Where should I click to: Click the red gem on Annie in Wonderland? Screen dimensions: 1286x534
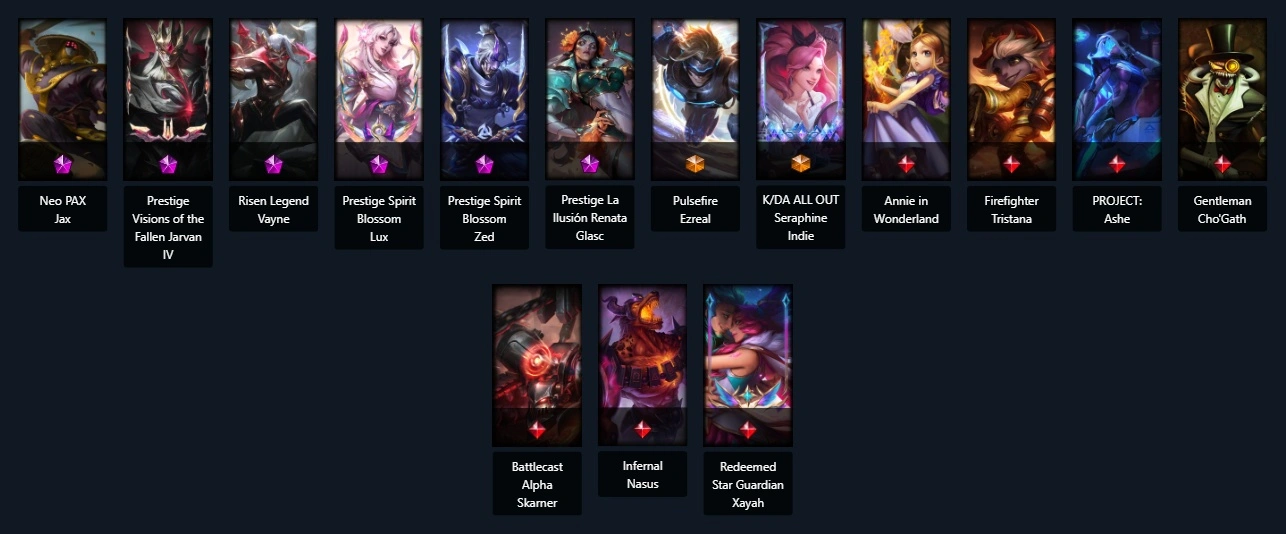click(906, 163)
